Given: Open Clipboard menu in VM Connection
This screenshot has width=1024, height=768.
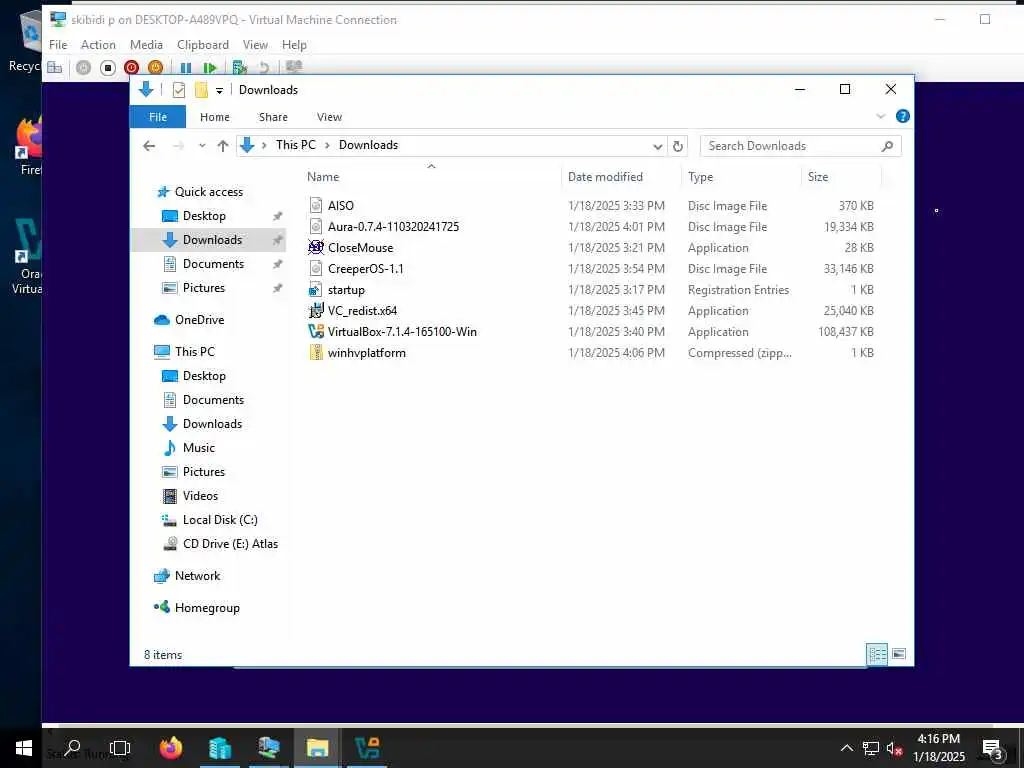Looking at the screenshot, I should pos(203,44).
